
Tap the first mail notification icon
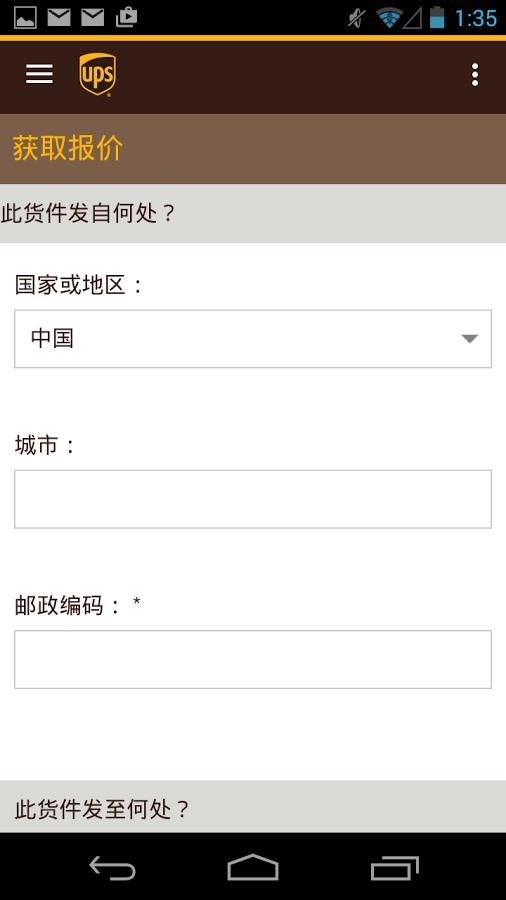pyautogui.click(x=59, y=17)
